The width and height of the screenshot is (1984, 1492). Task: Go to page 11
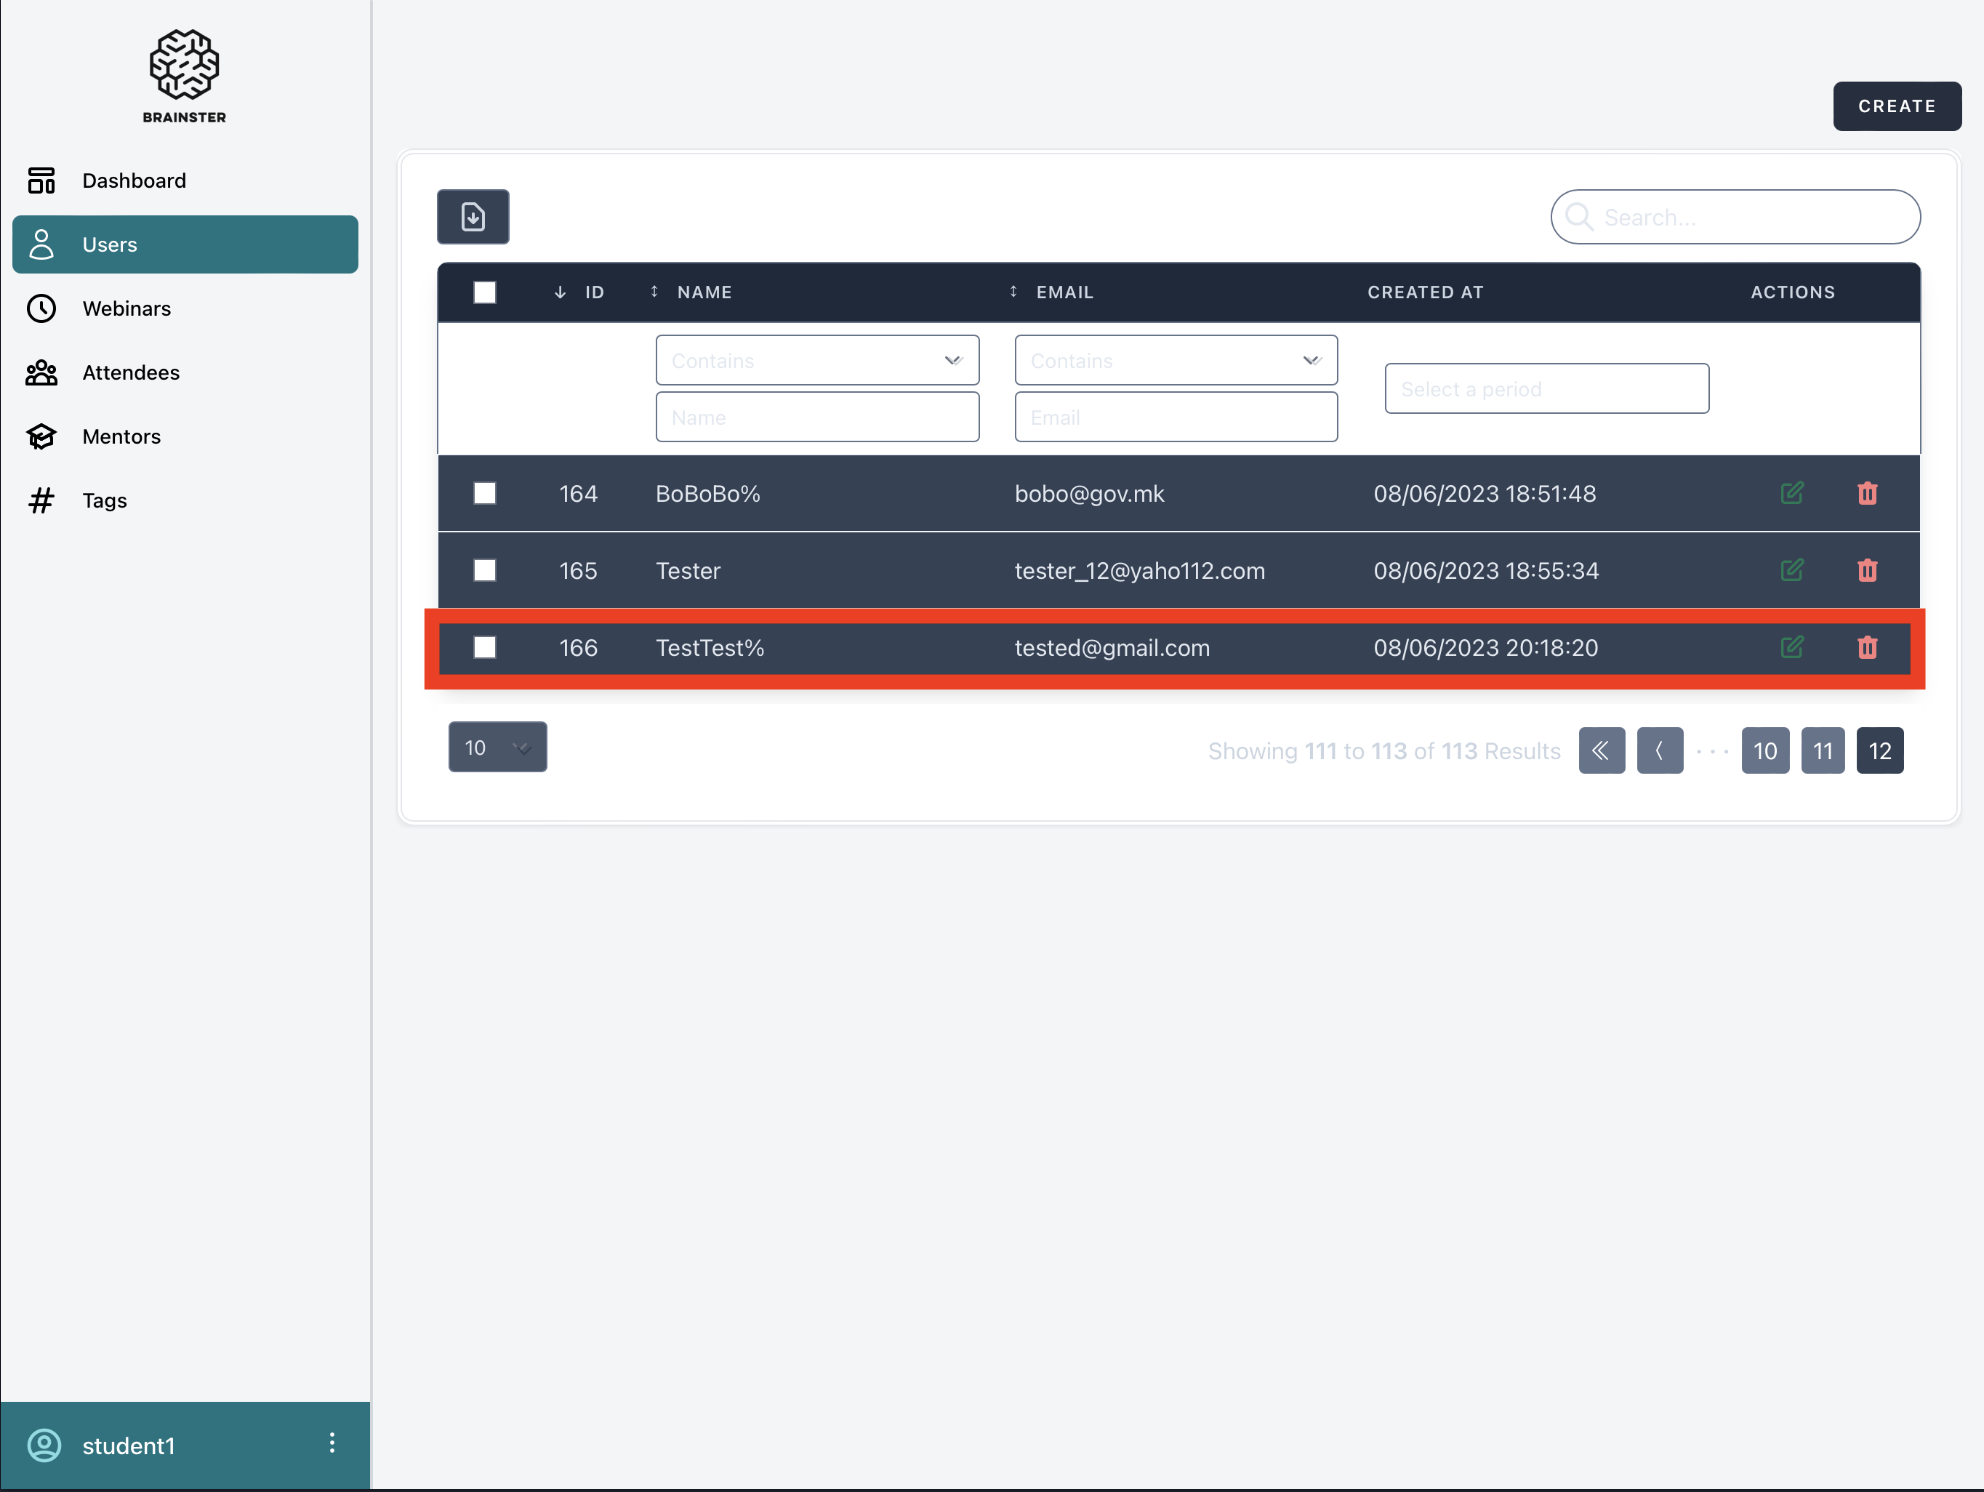(x=1822, y=751)
